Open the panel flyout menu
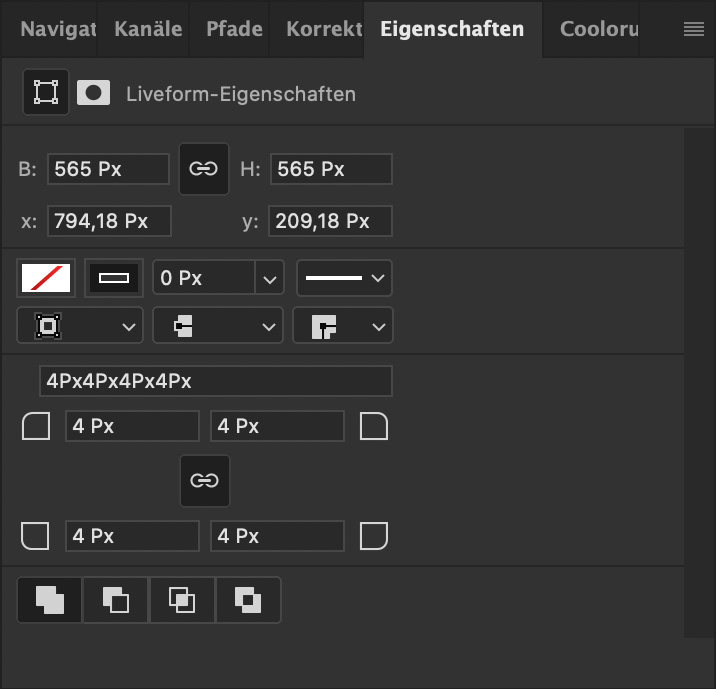 point(693,29)
